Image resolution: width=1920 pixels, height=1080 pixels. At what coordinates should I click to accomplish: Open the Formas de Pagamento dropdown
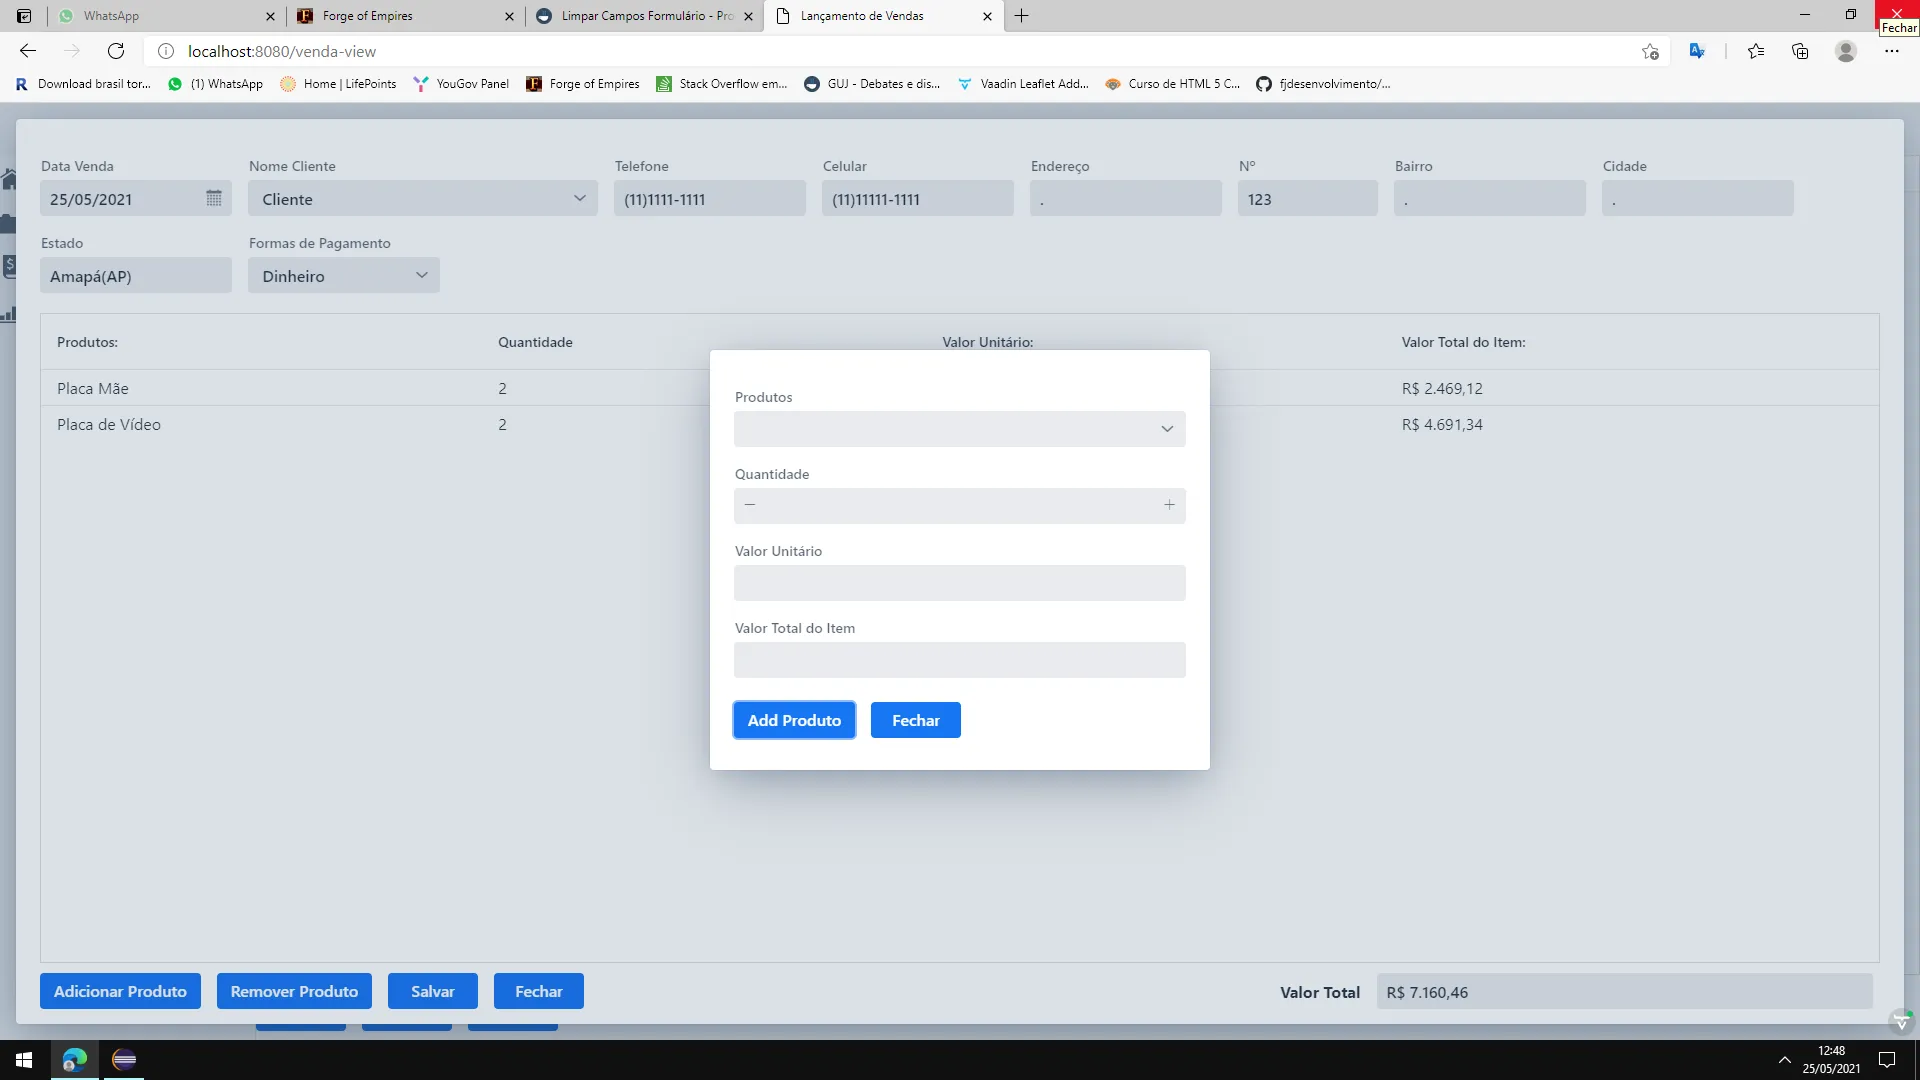[x=421, y=275]
